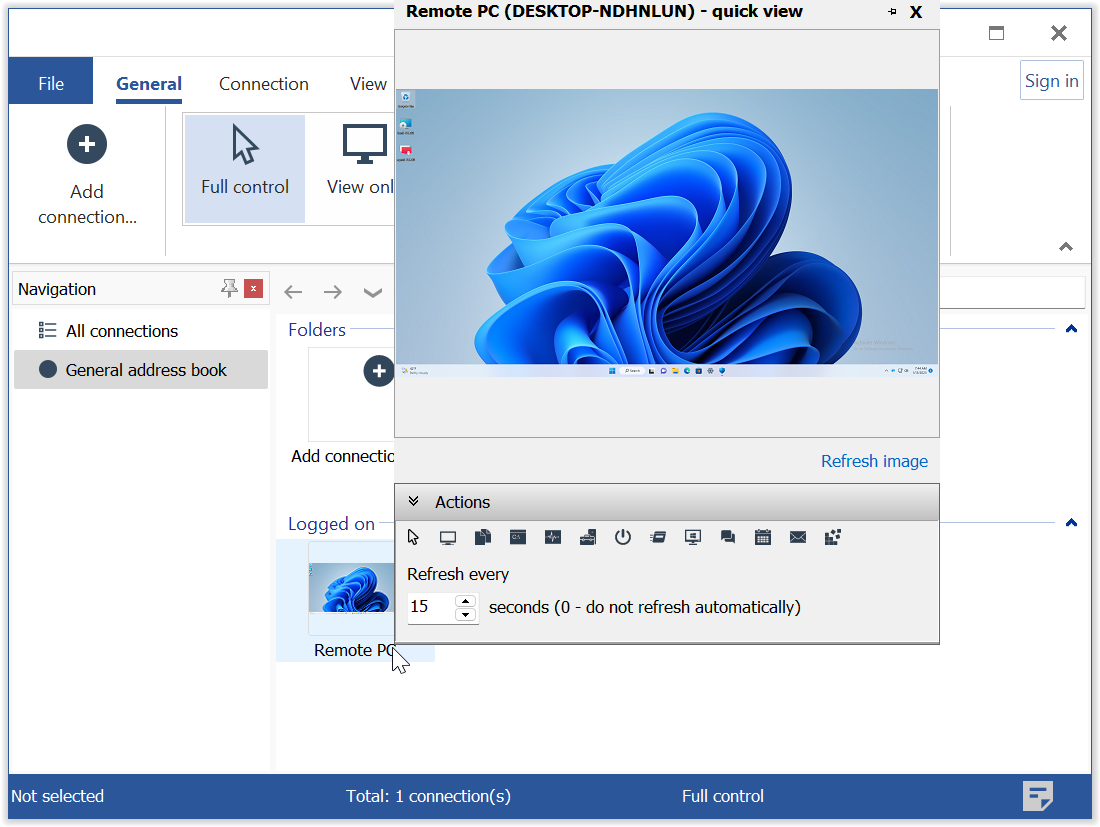Image resolution: width=1100 pixels, height=827 pixels.
Task: Collapse the Actions section
Action: coord(414,501)
